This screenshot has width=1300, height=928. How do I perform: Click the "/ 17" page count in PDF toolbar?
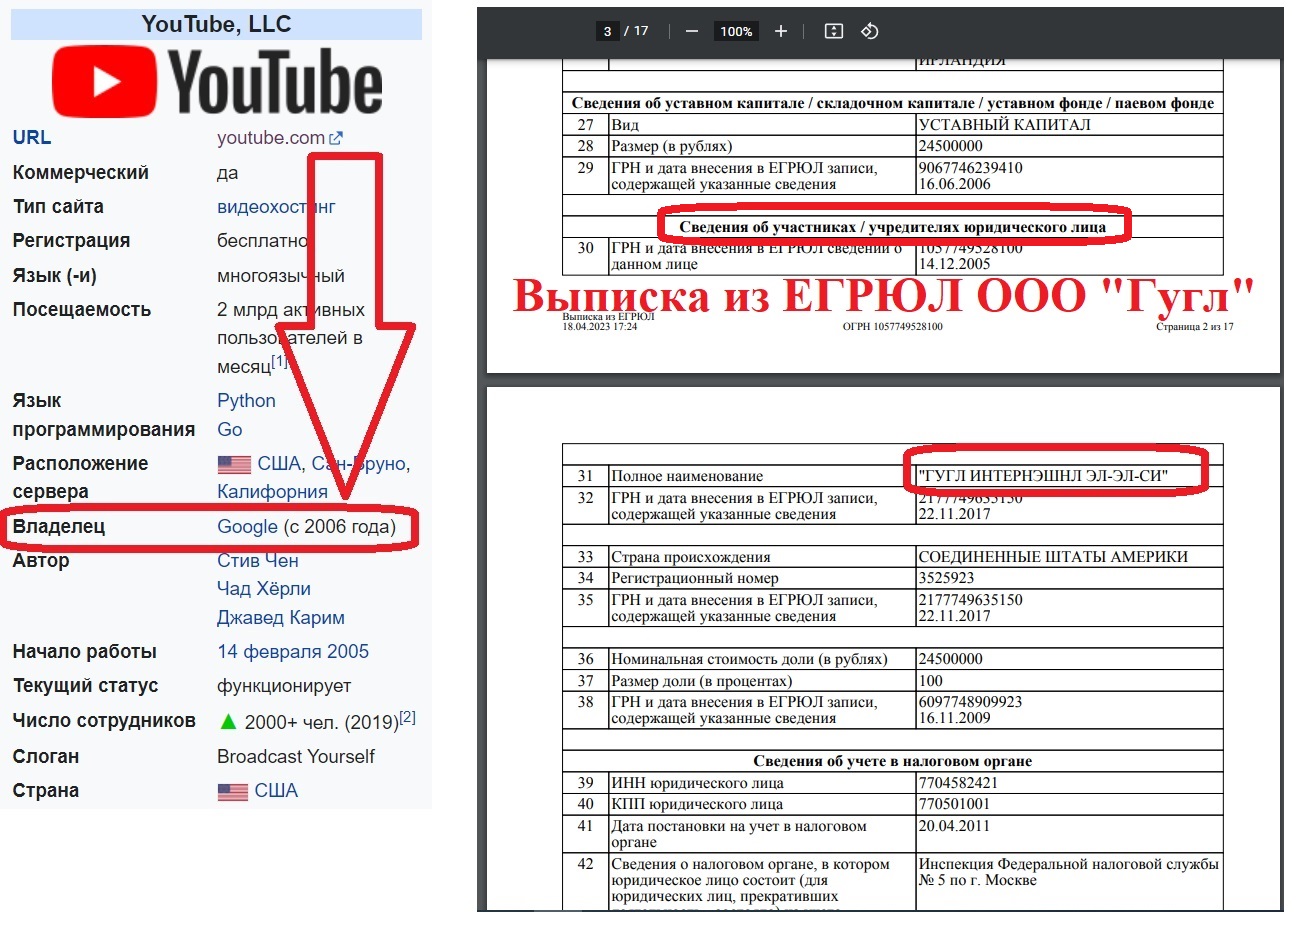(x=636, y=31)
